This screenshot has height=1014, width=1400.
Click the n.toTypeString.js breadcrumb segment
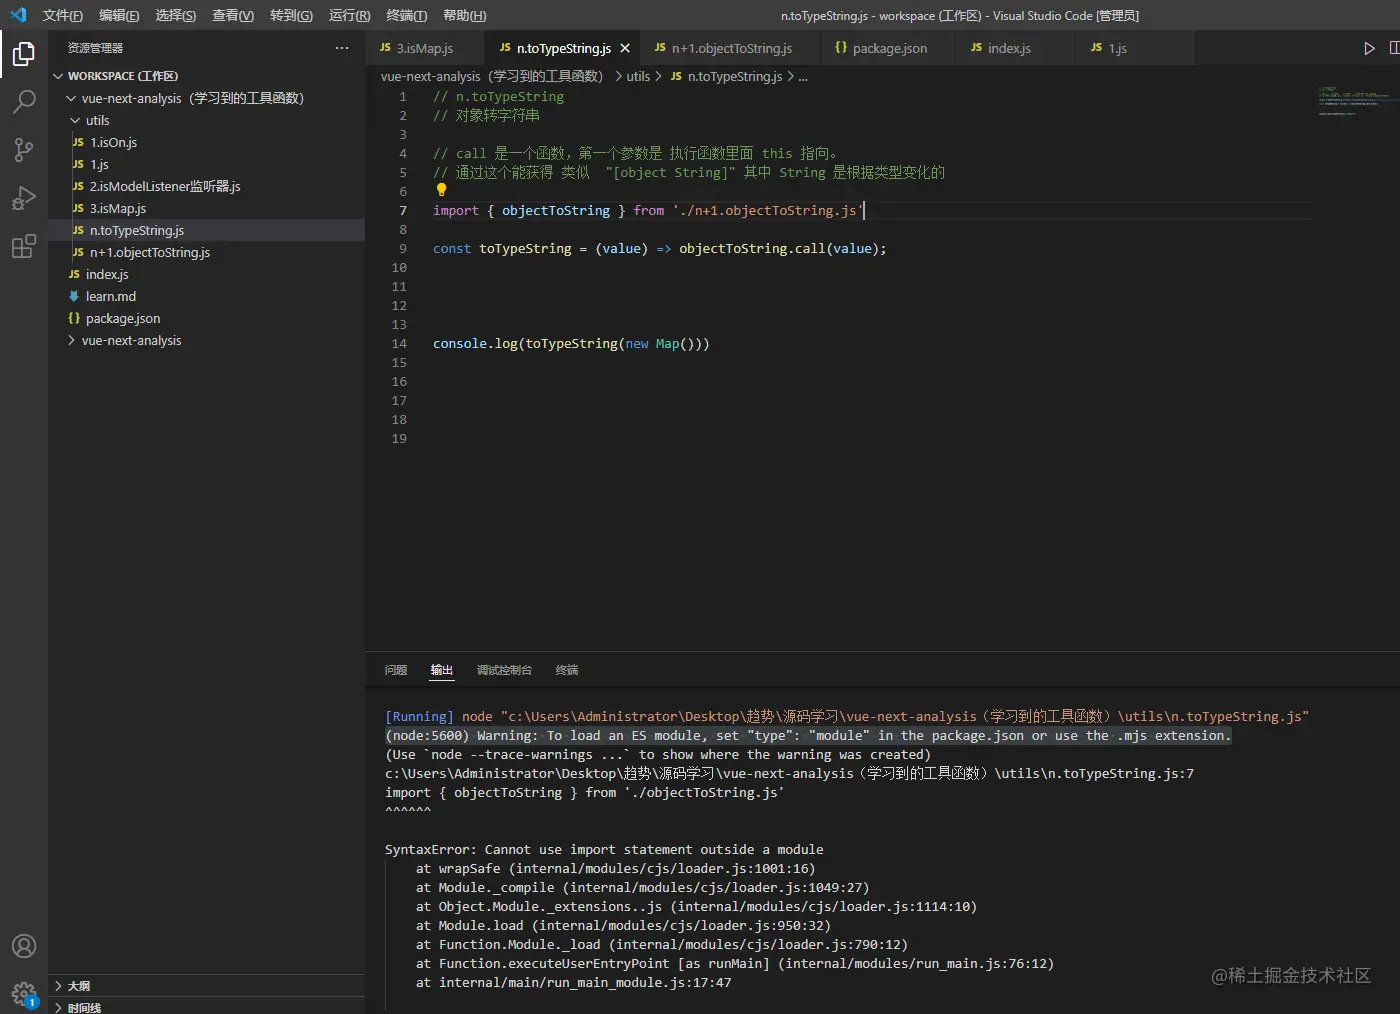click(726, 76)
